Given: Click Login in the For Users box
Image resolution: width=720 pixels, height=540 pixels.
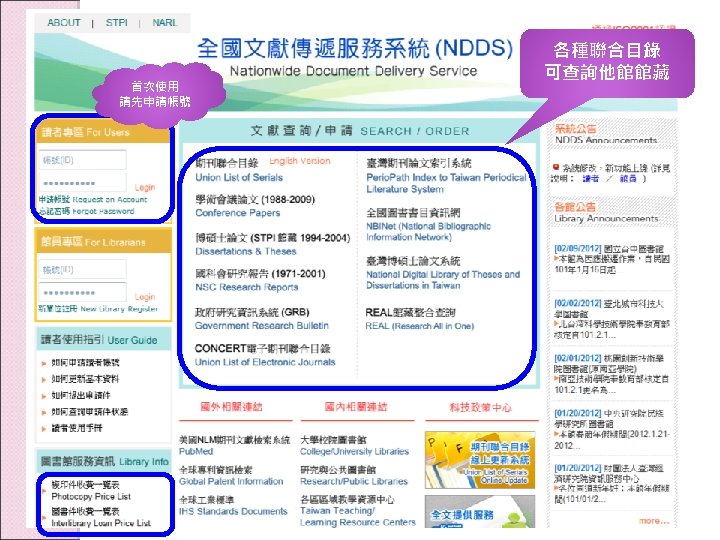Looking at the screenshot, I should [x=145, y=187].
